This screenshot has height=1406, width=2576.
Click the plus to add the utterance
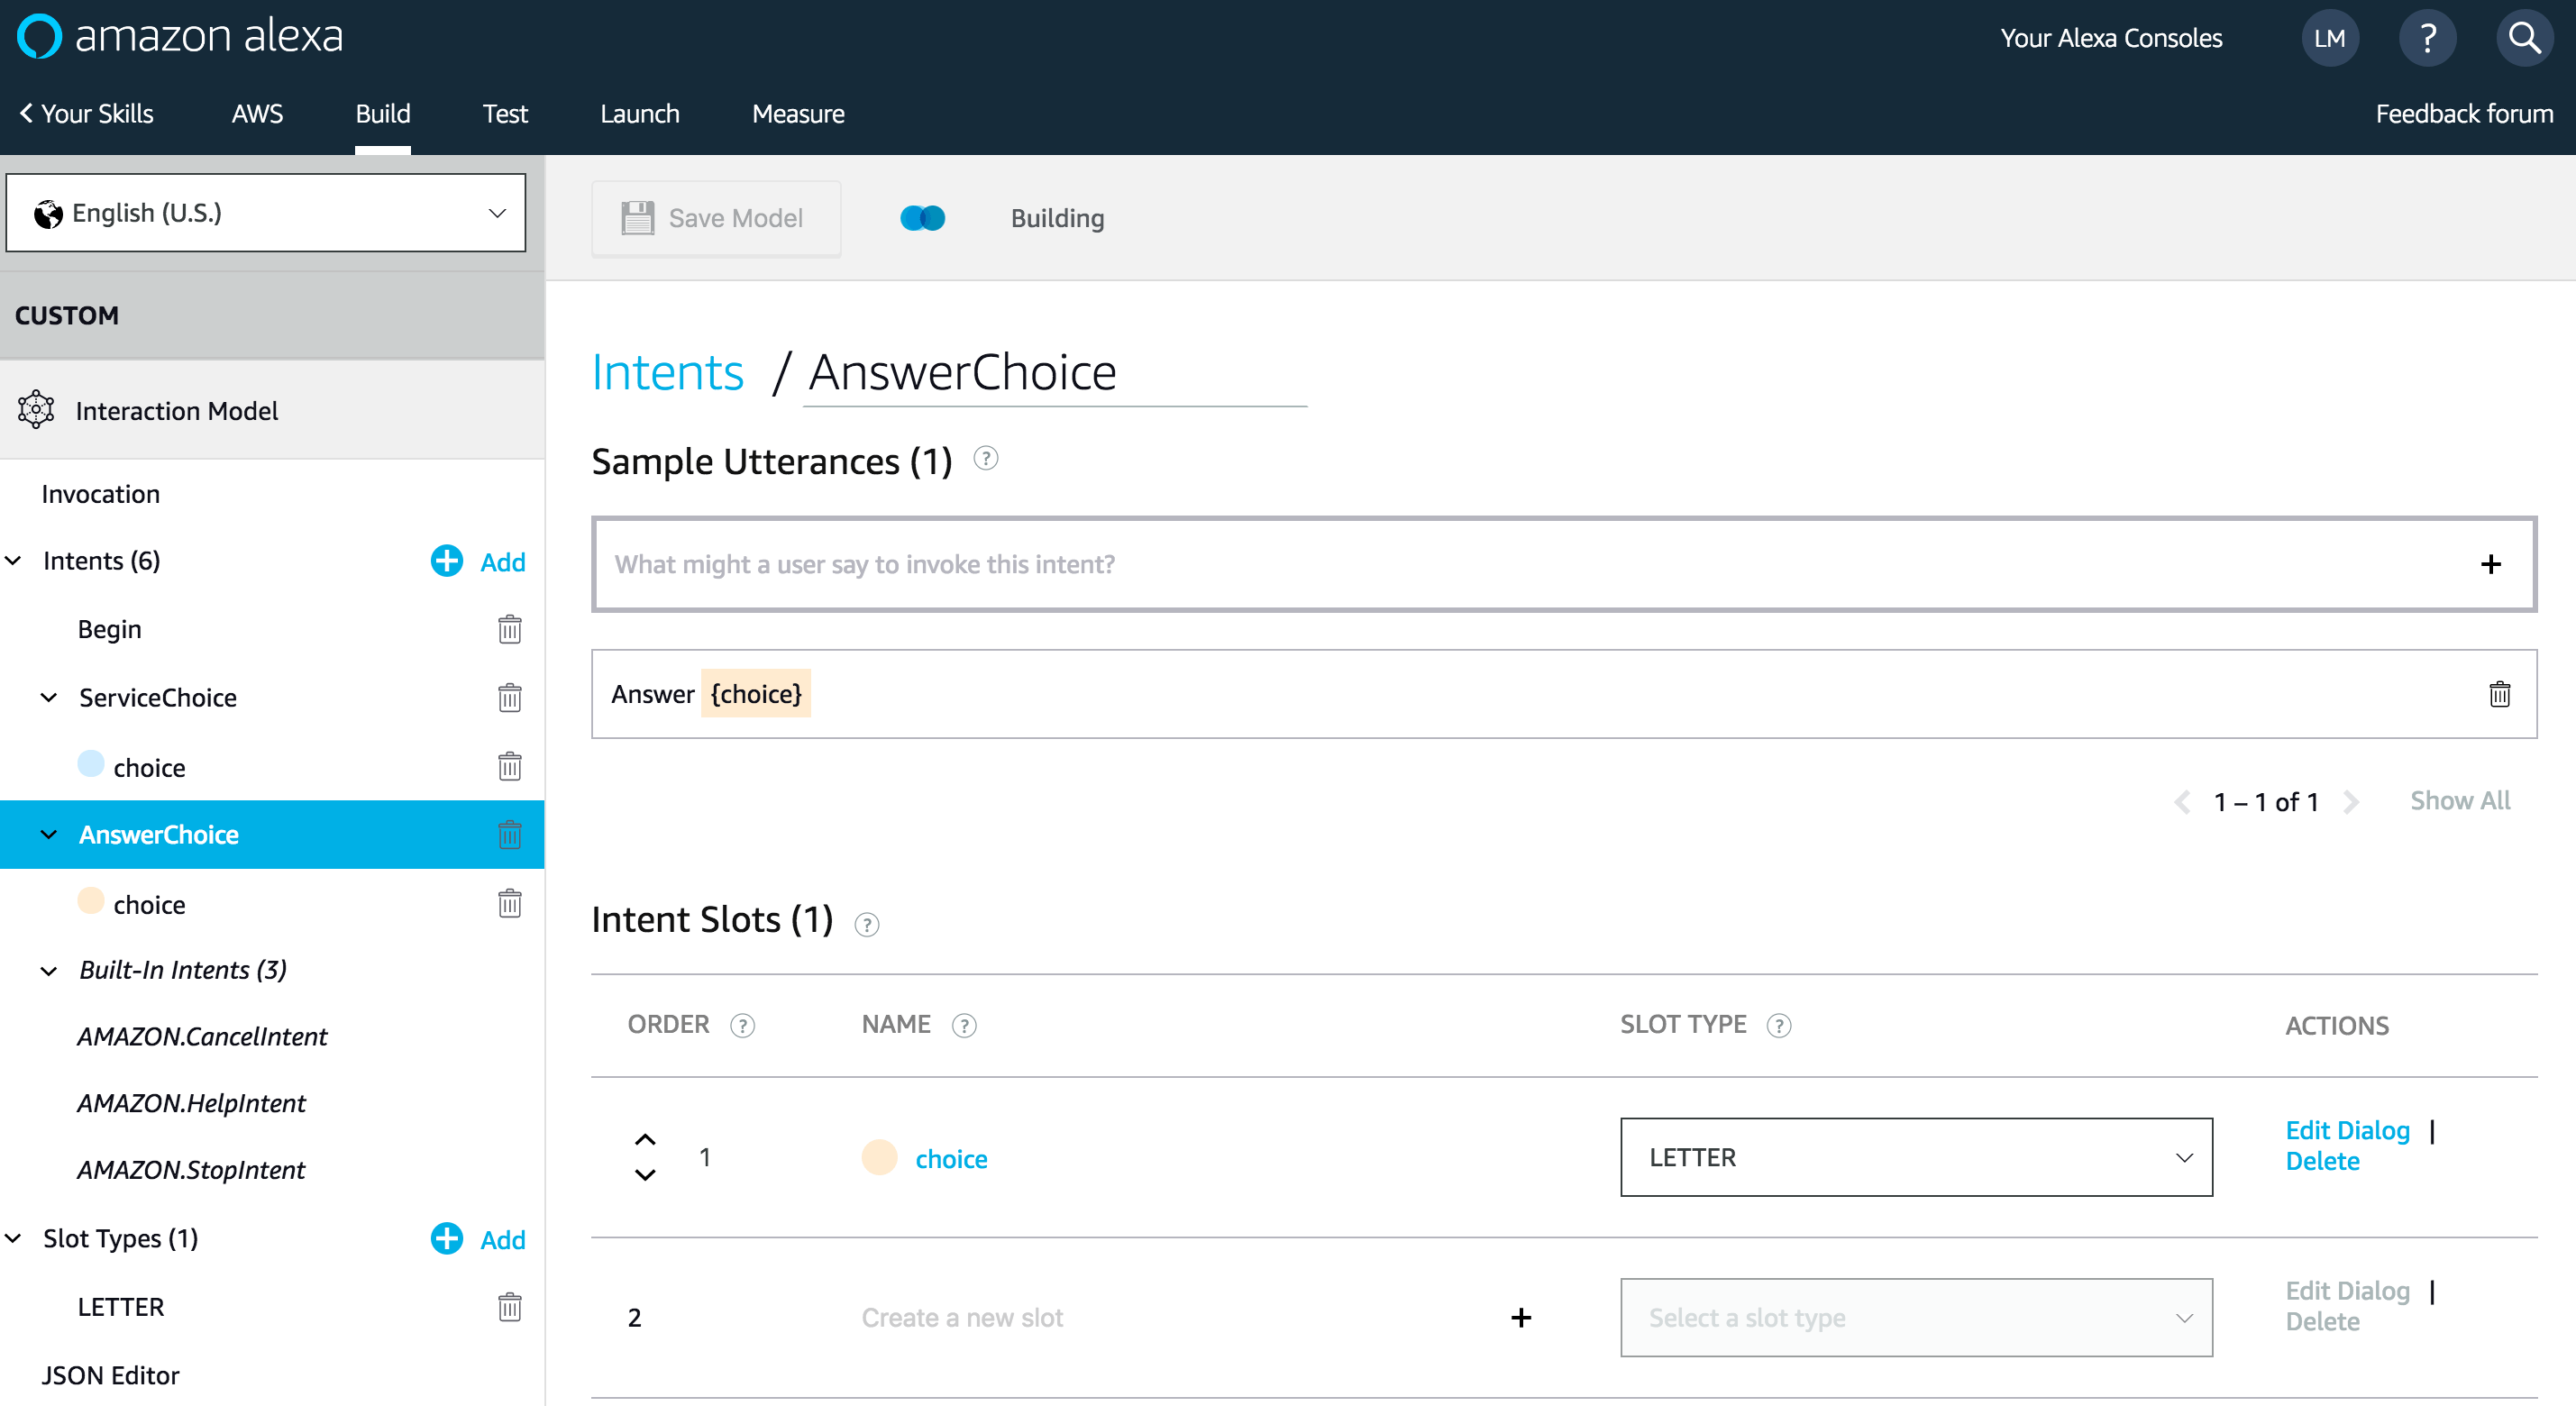(x=2491, y=565)
